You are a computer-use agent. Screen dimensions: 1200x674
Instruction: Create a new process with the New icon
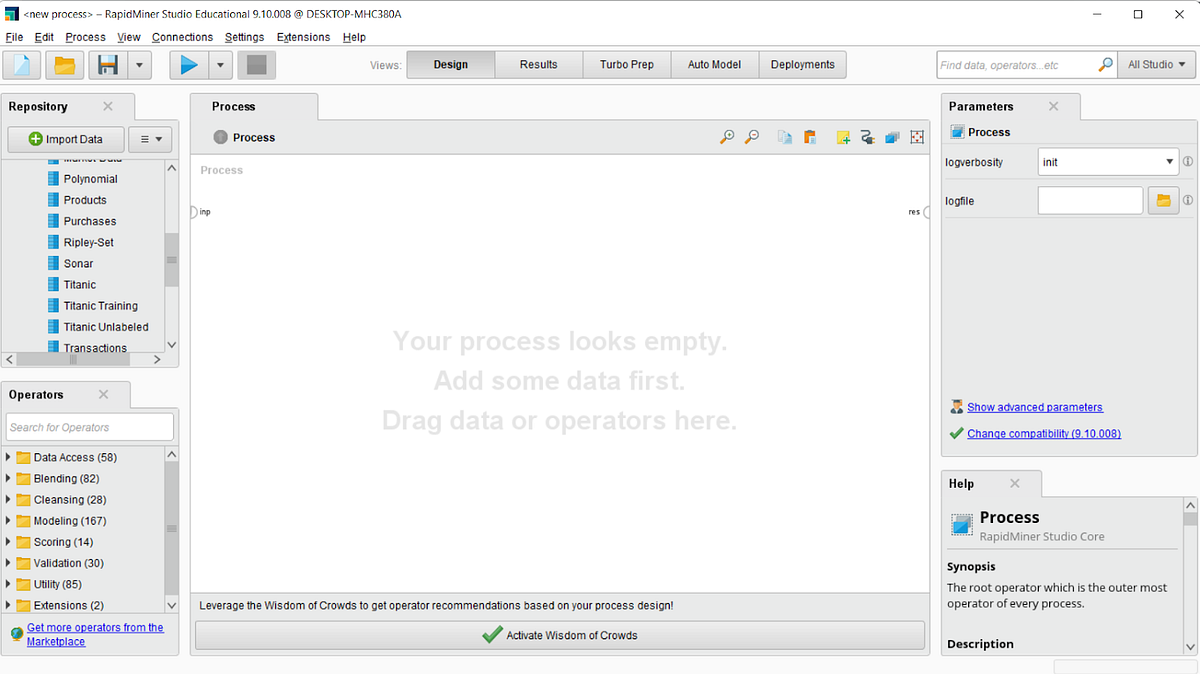coord(22,64)
